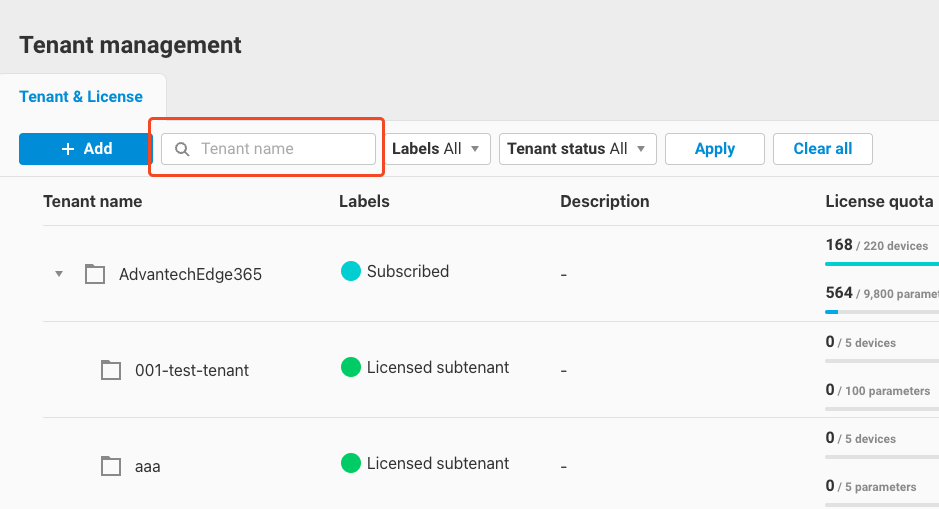This screenshot has width=939, height=509.
Task: Click the Tenant name column header
Action: [x=93, y=201]
